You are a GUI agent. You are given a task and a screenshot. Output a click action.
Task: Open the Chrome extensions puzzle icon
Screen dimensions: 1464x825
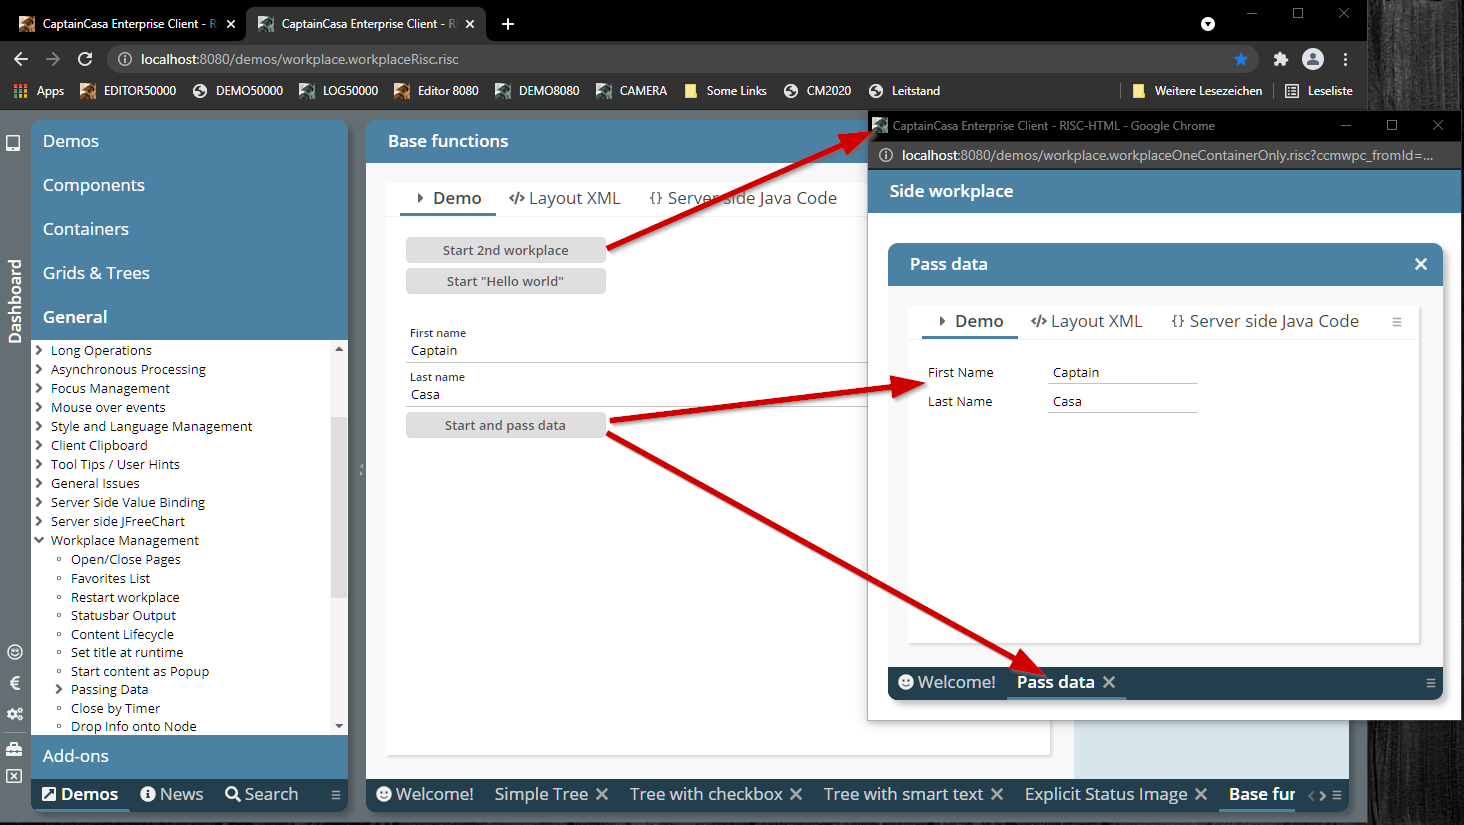pyautogui.click(x=1280, y=59)
